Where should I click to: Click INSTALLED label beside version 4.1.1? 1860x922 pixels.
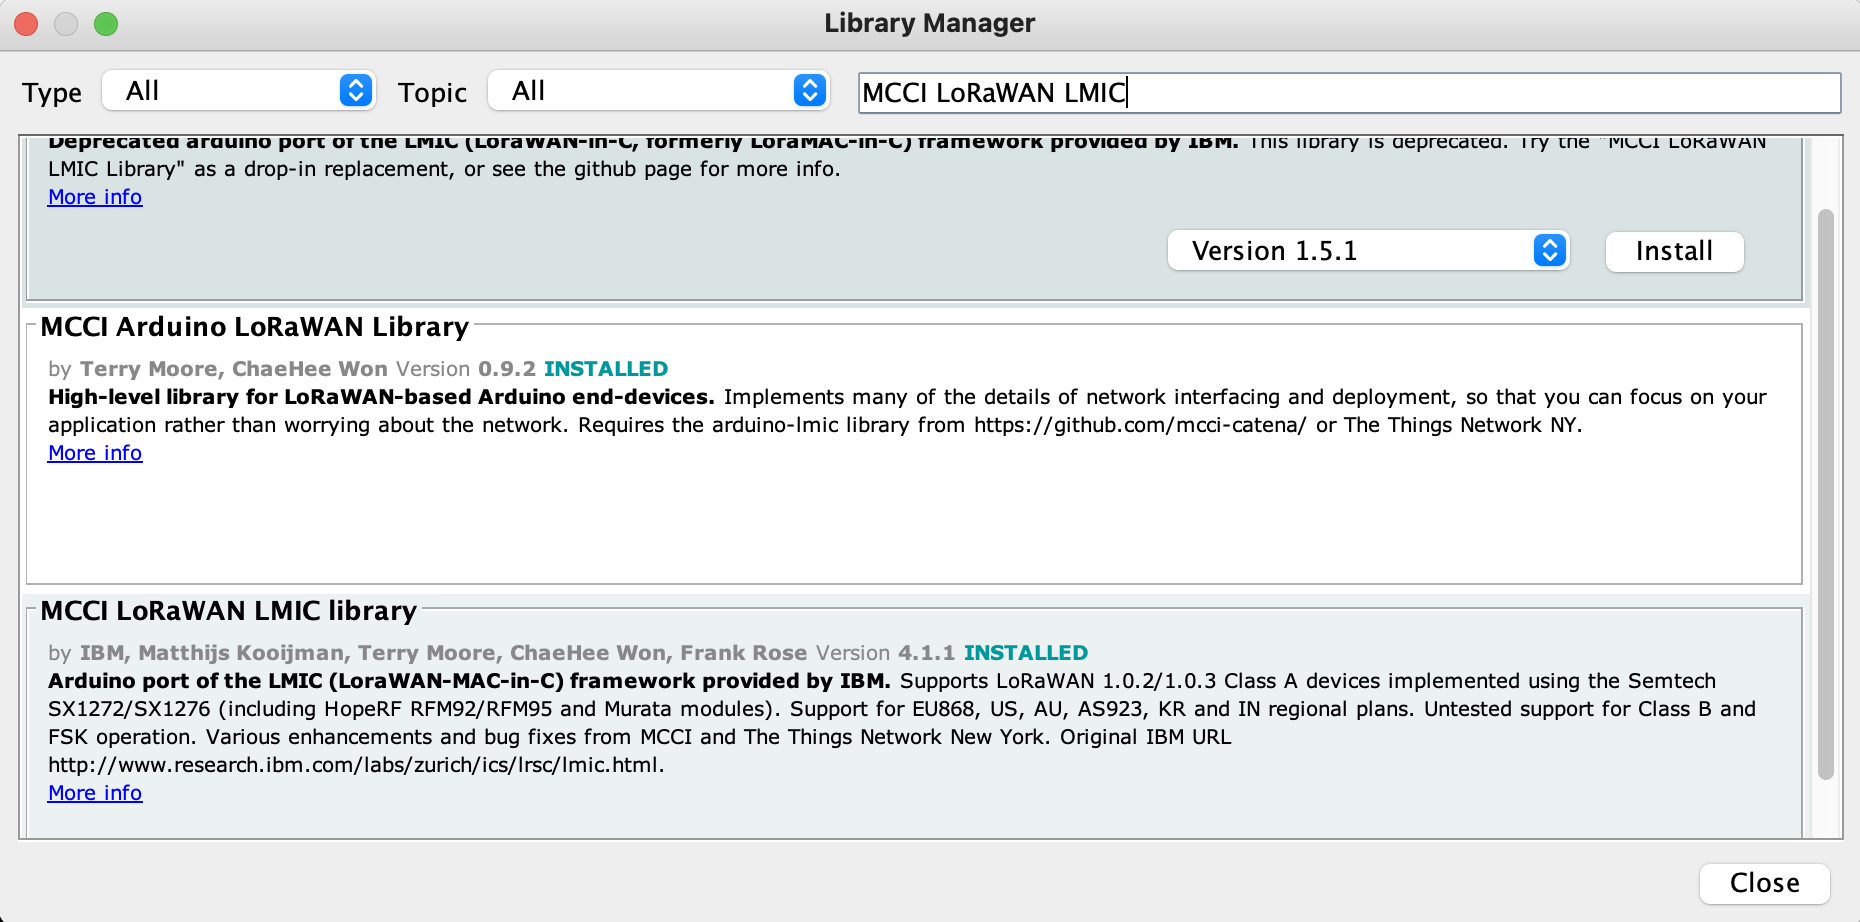click(1025, 653)
